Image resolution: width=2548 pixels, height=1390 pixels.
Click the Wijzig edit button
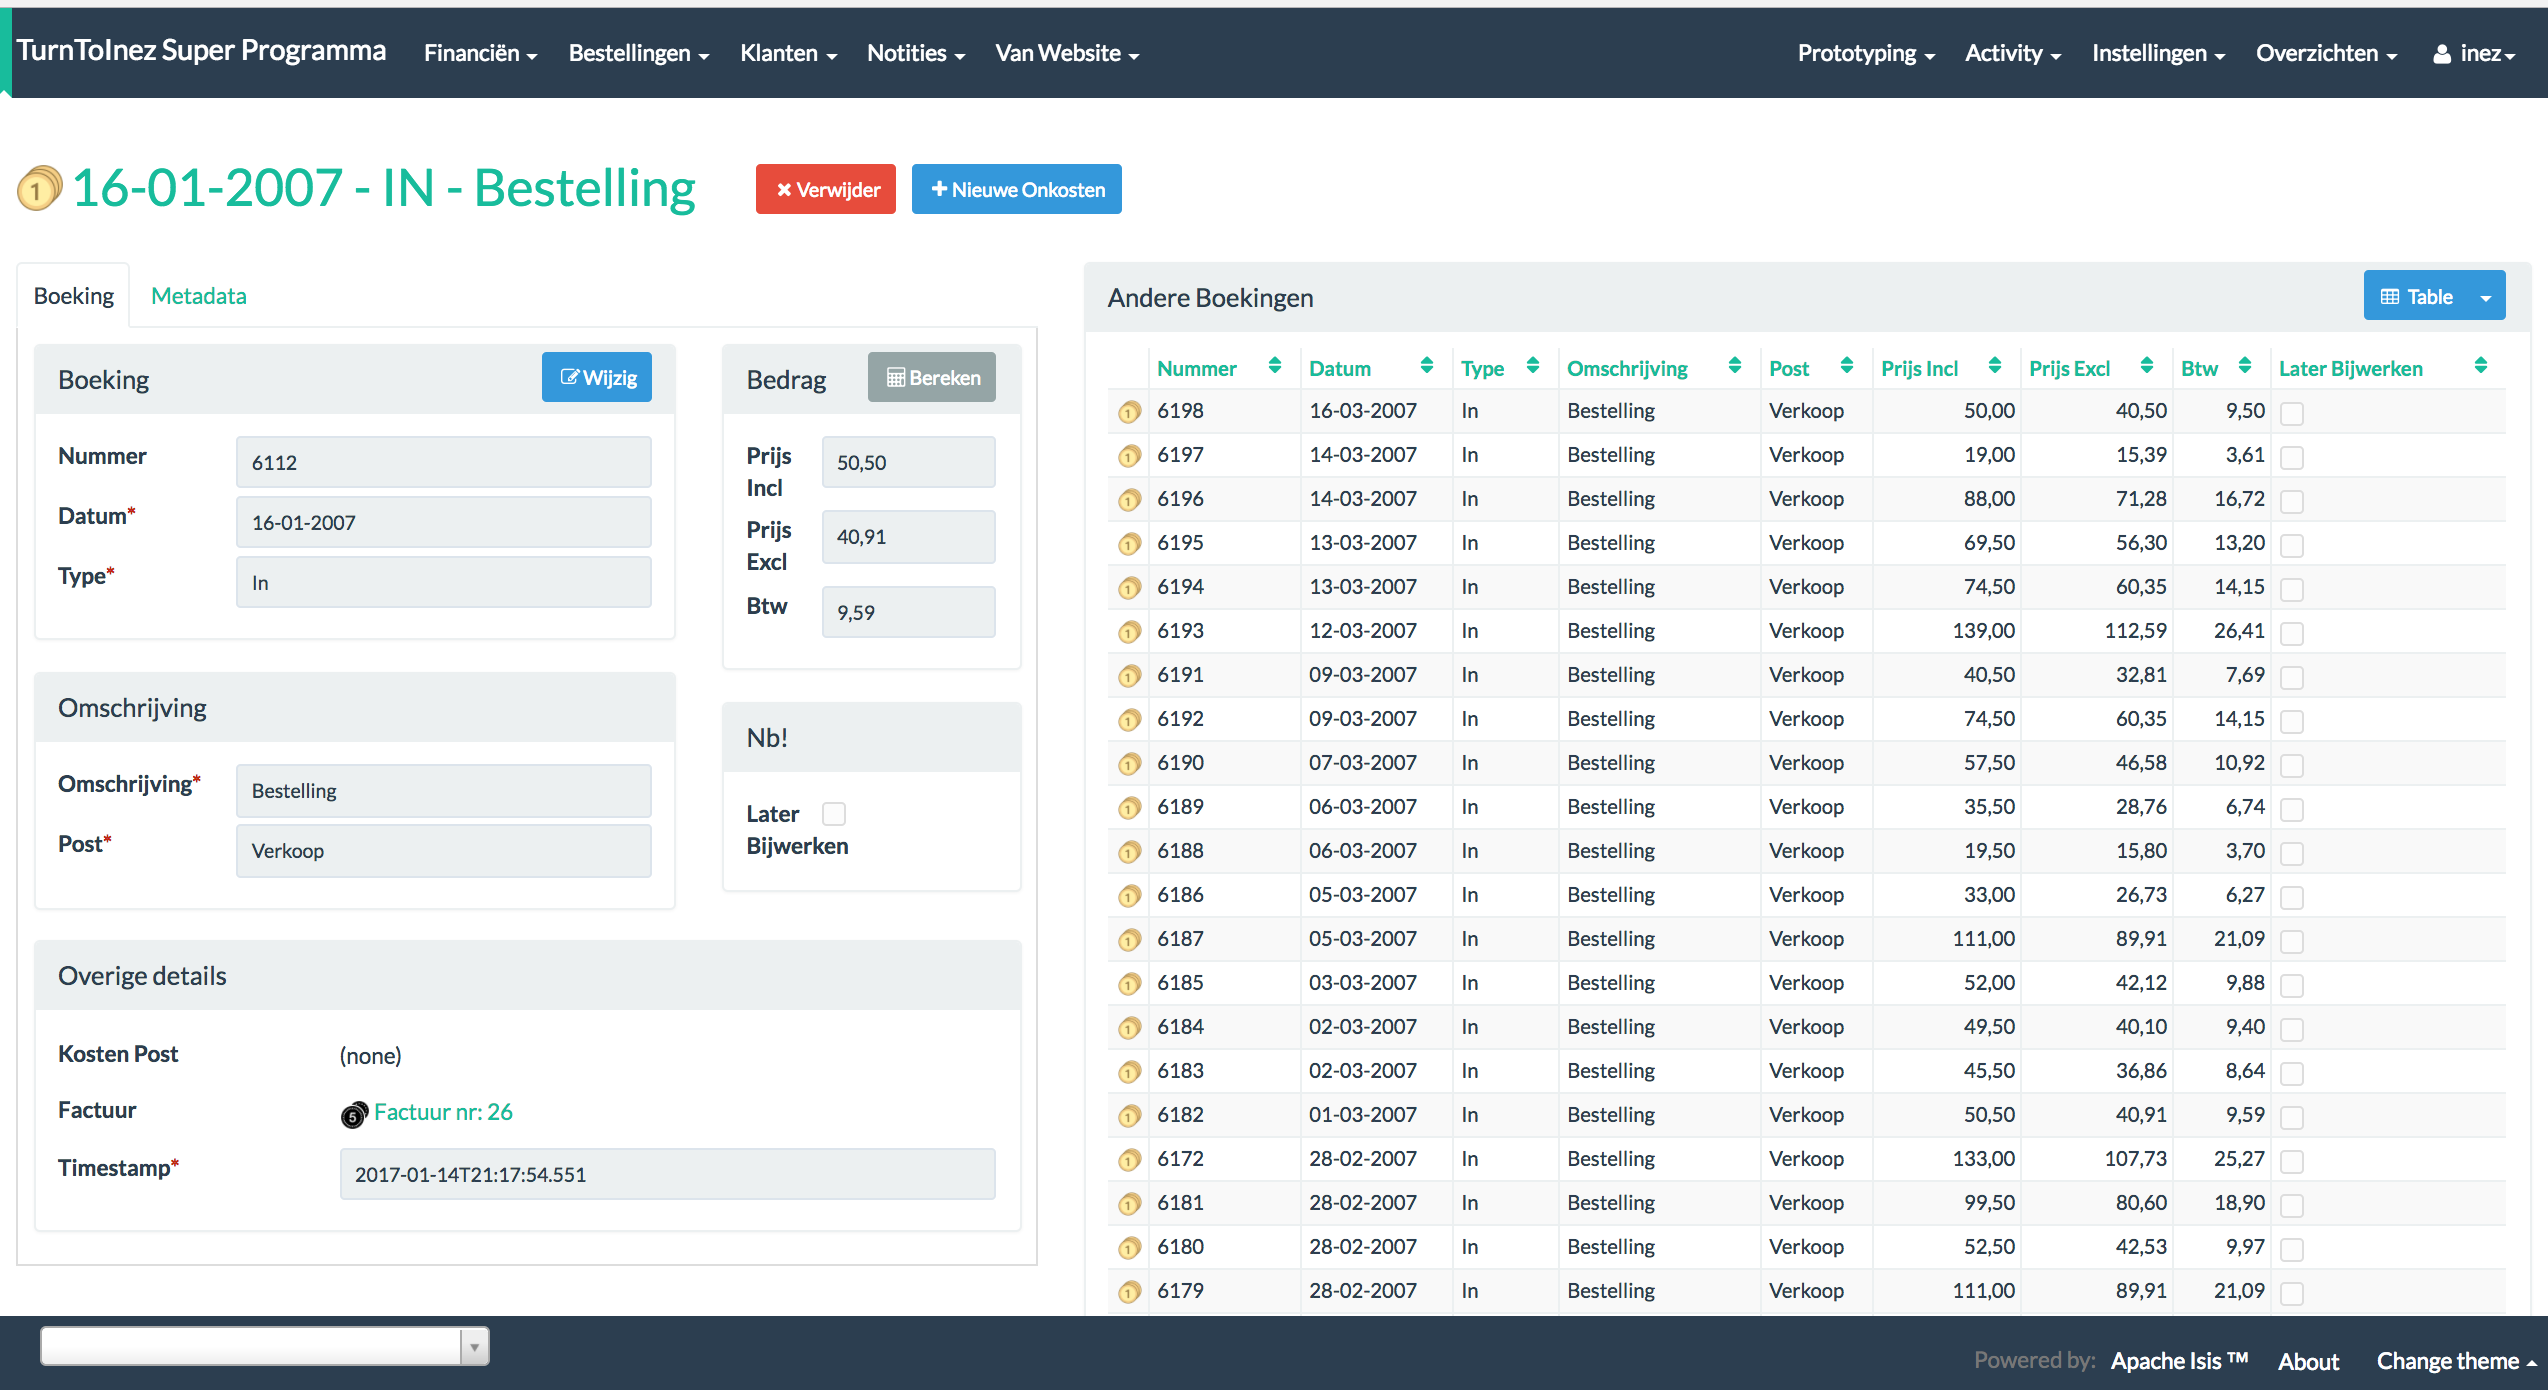(597, 378)
